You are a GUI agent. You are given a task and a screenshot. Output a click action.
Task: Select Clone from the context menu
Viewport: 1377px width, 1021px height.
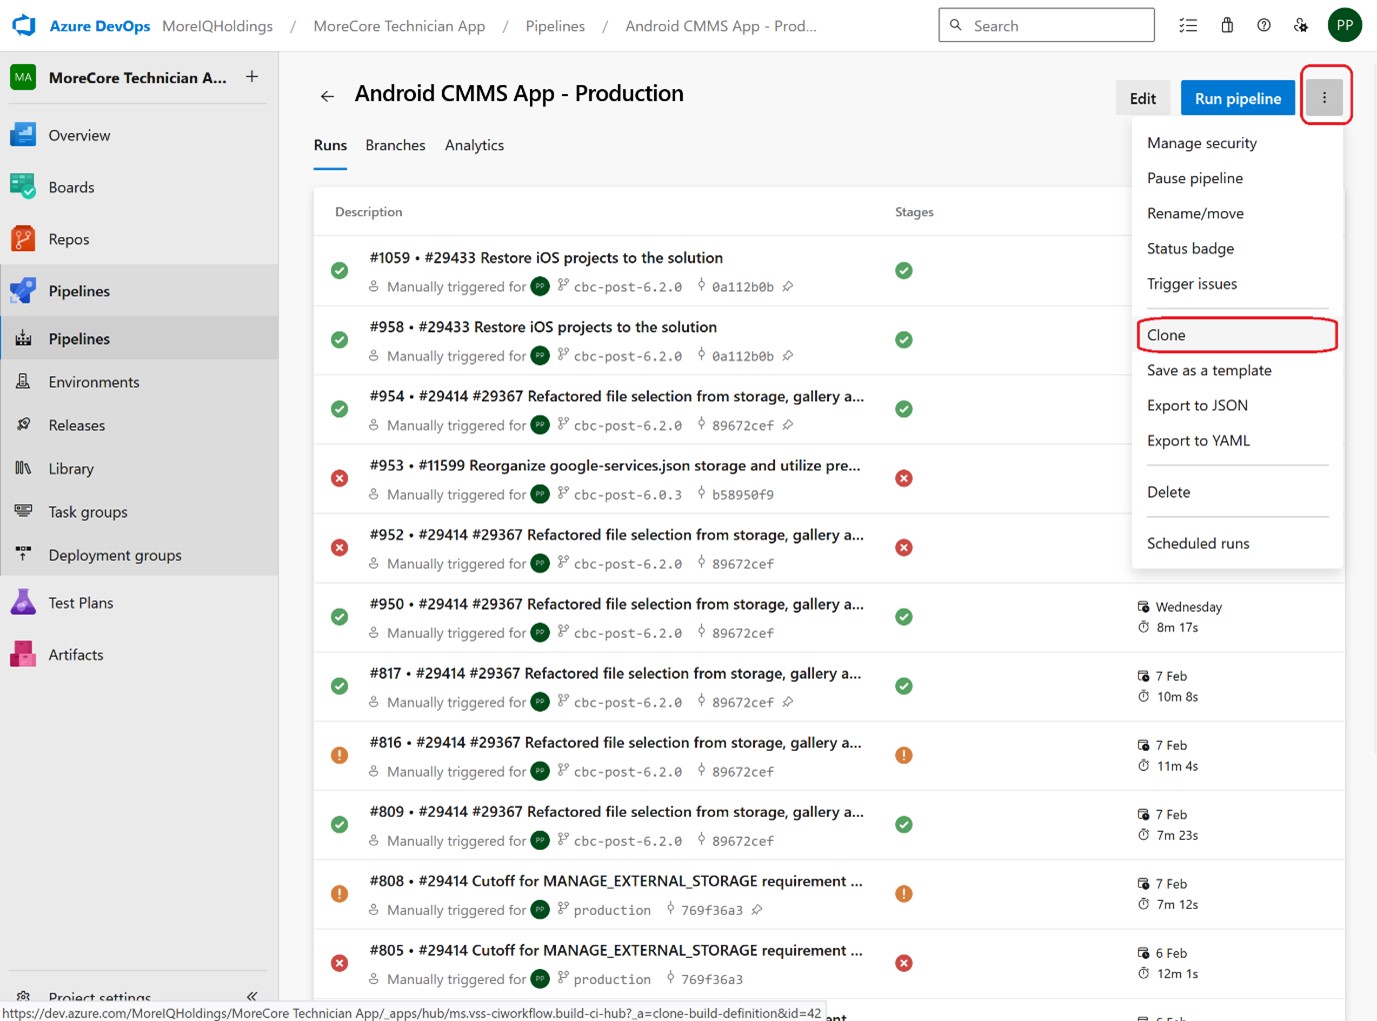1166,335
